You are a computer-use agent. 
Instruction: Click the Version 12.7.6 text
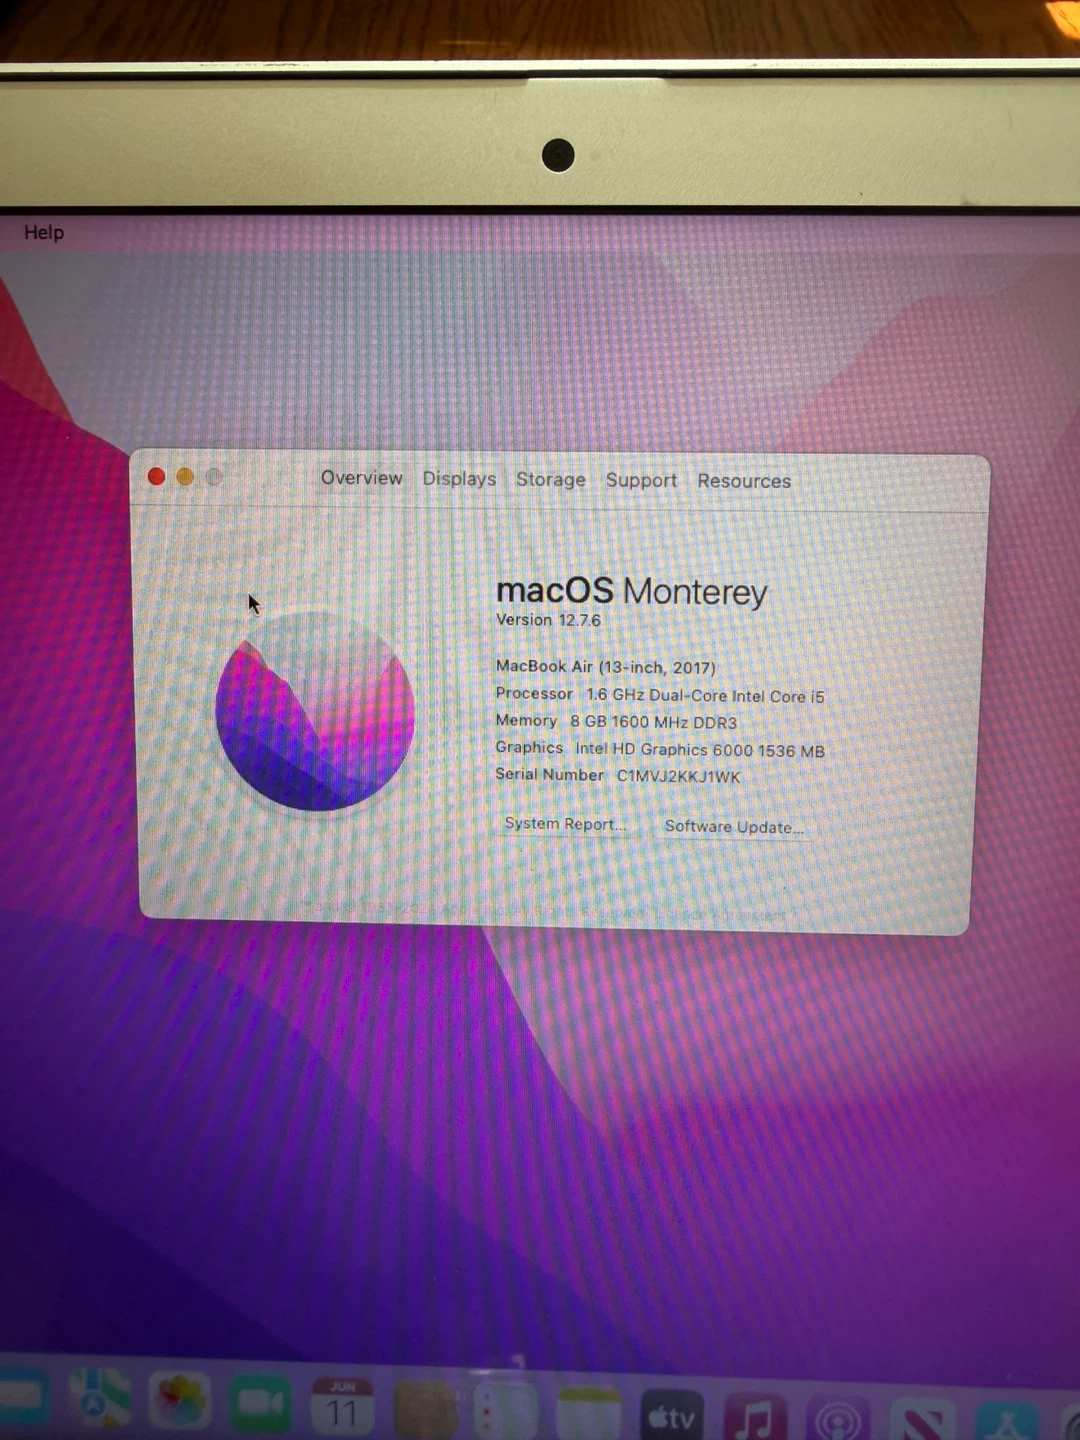(x=548, y=620)
